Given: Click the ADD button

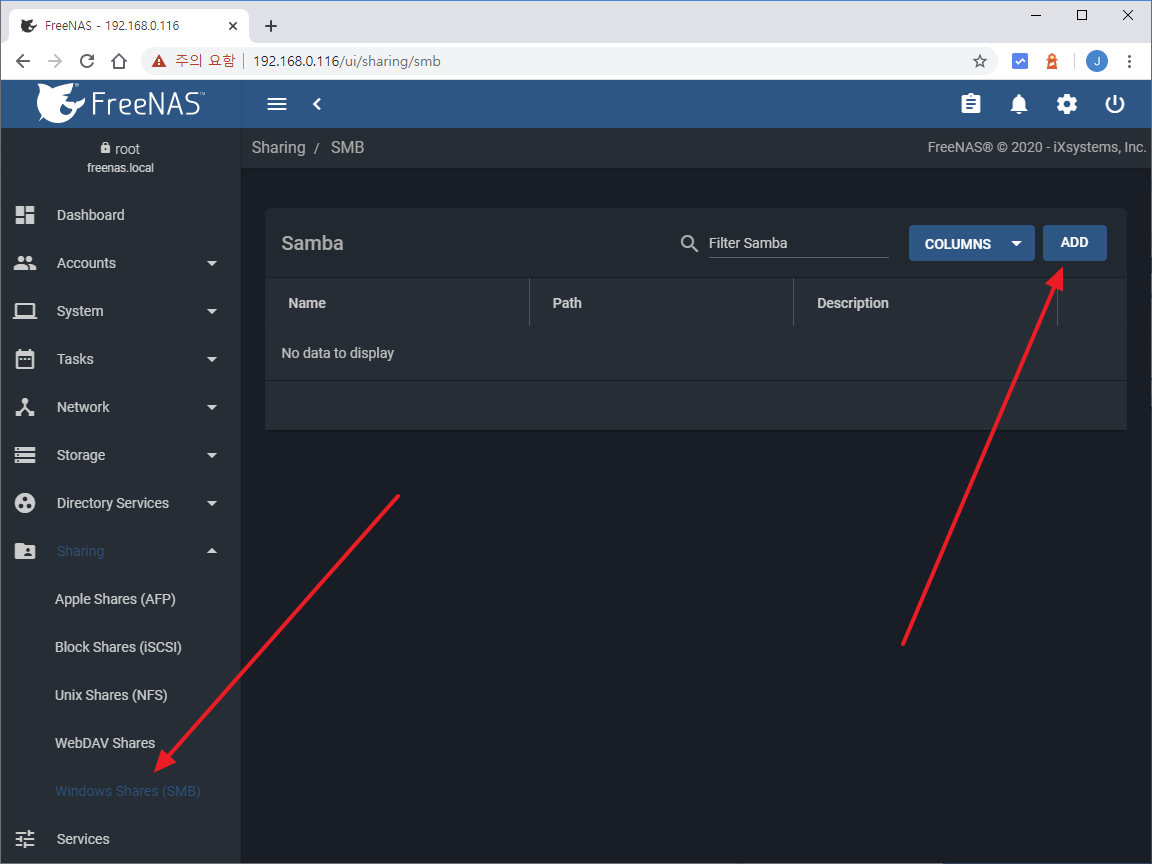Looking at the screenshot, I should pyautogui.click(x=1075, y=243).
